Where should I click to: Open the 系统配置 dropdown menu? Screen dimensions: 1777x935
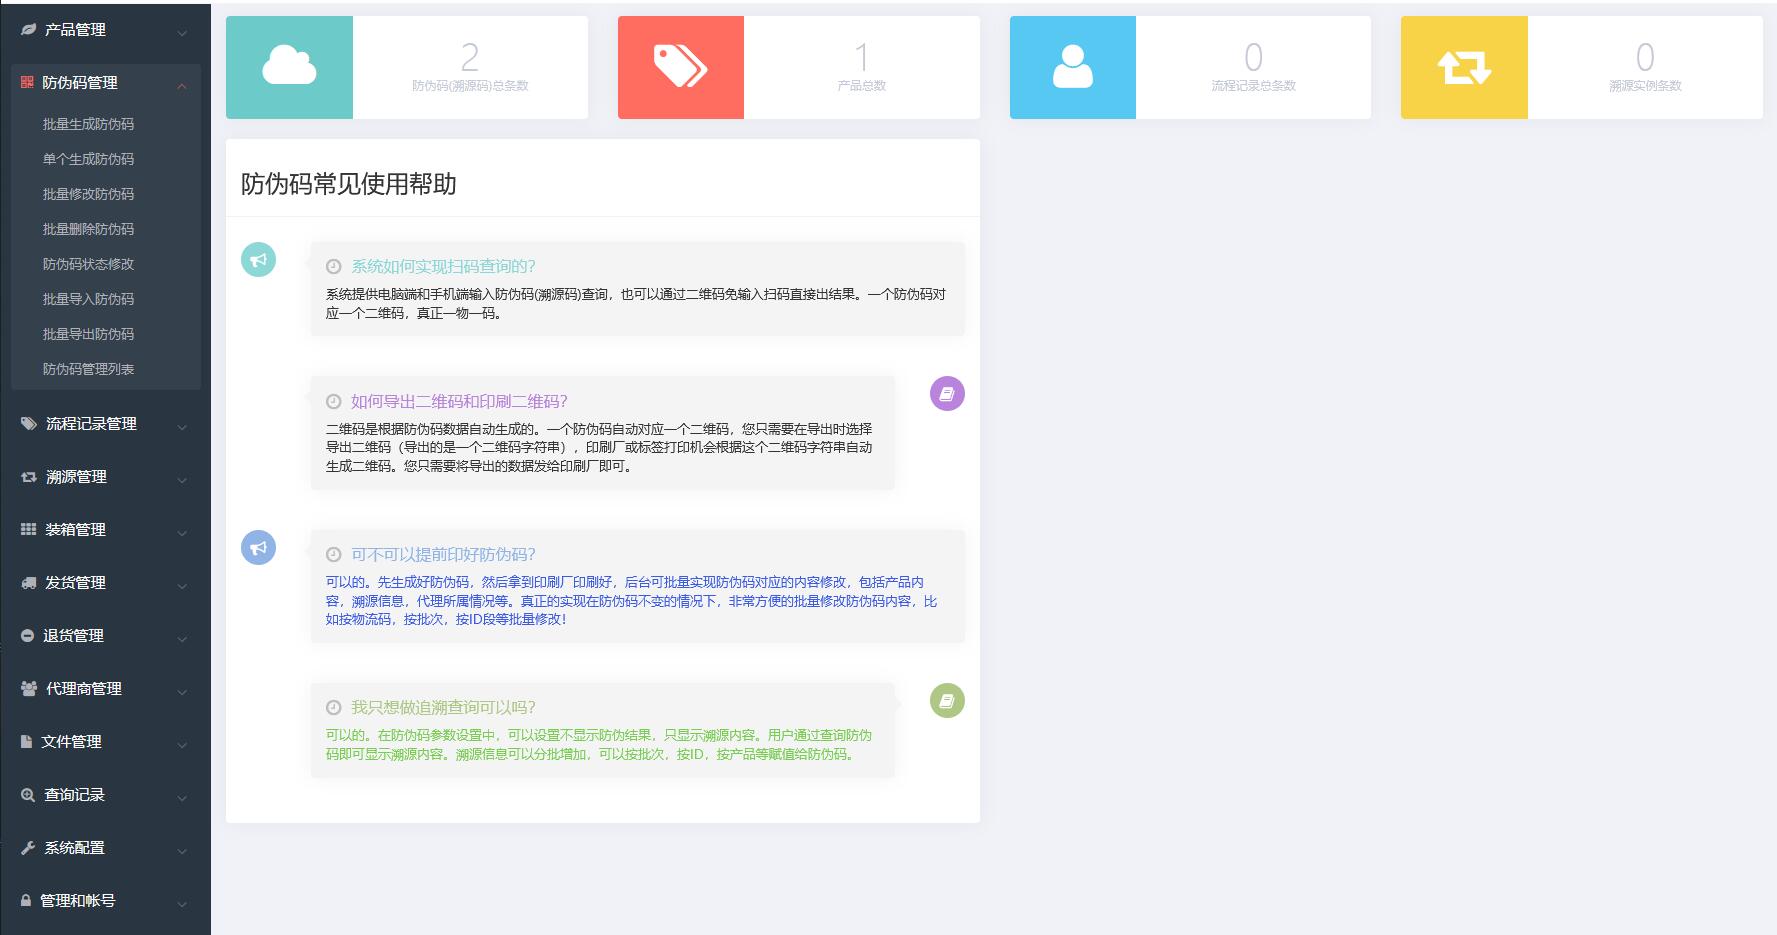[105, 848]
